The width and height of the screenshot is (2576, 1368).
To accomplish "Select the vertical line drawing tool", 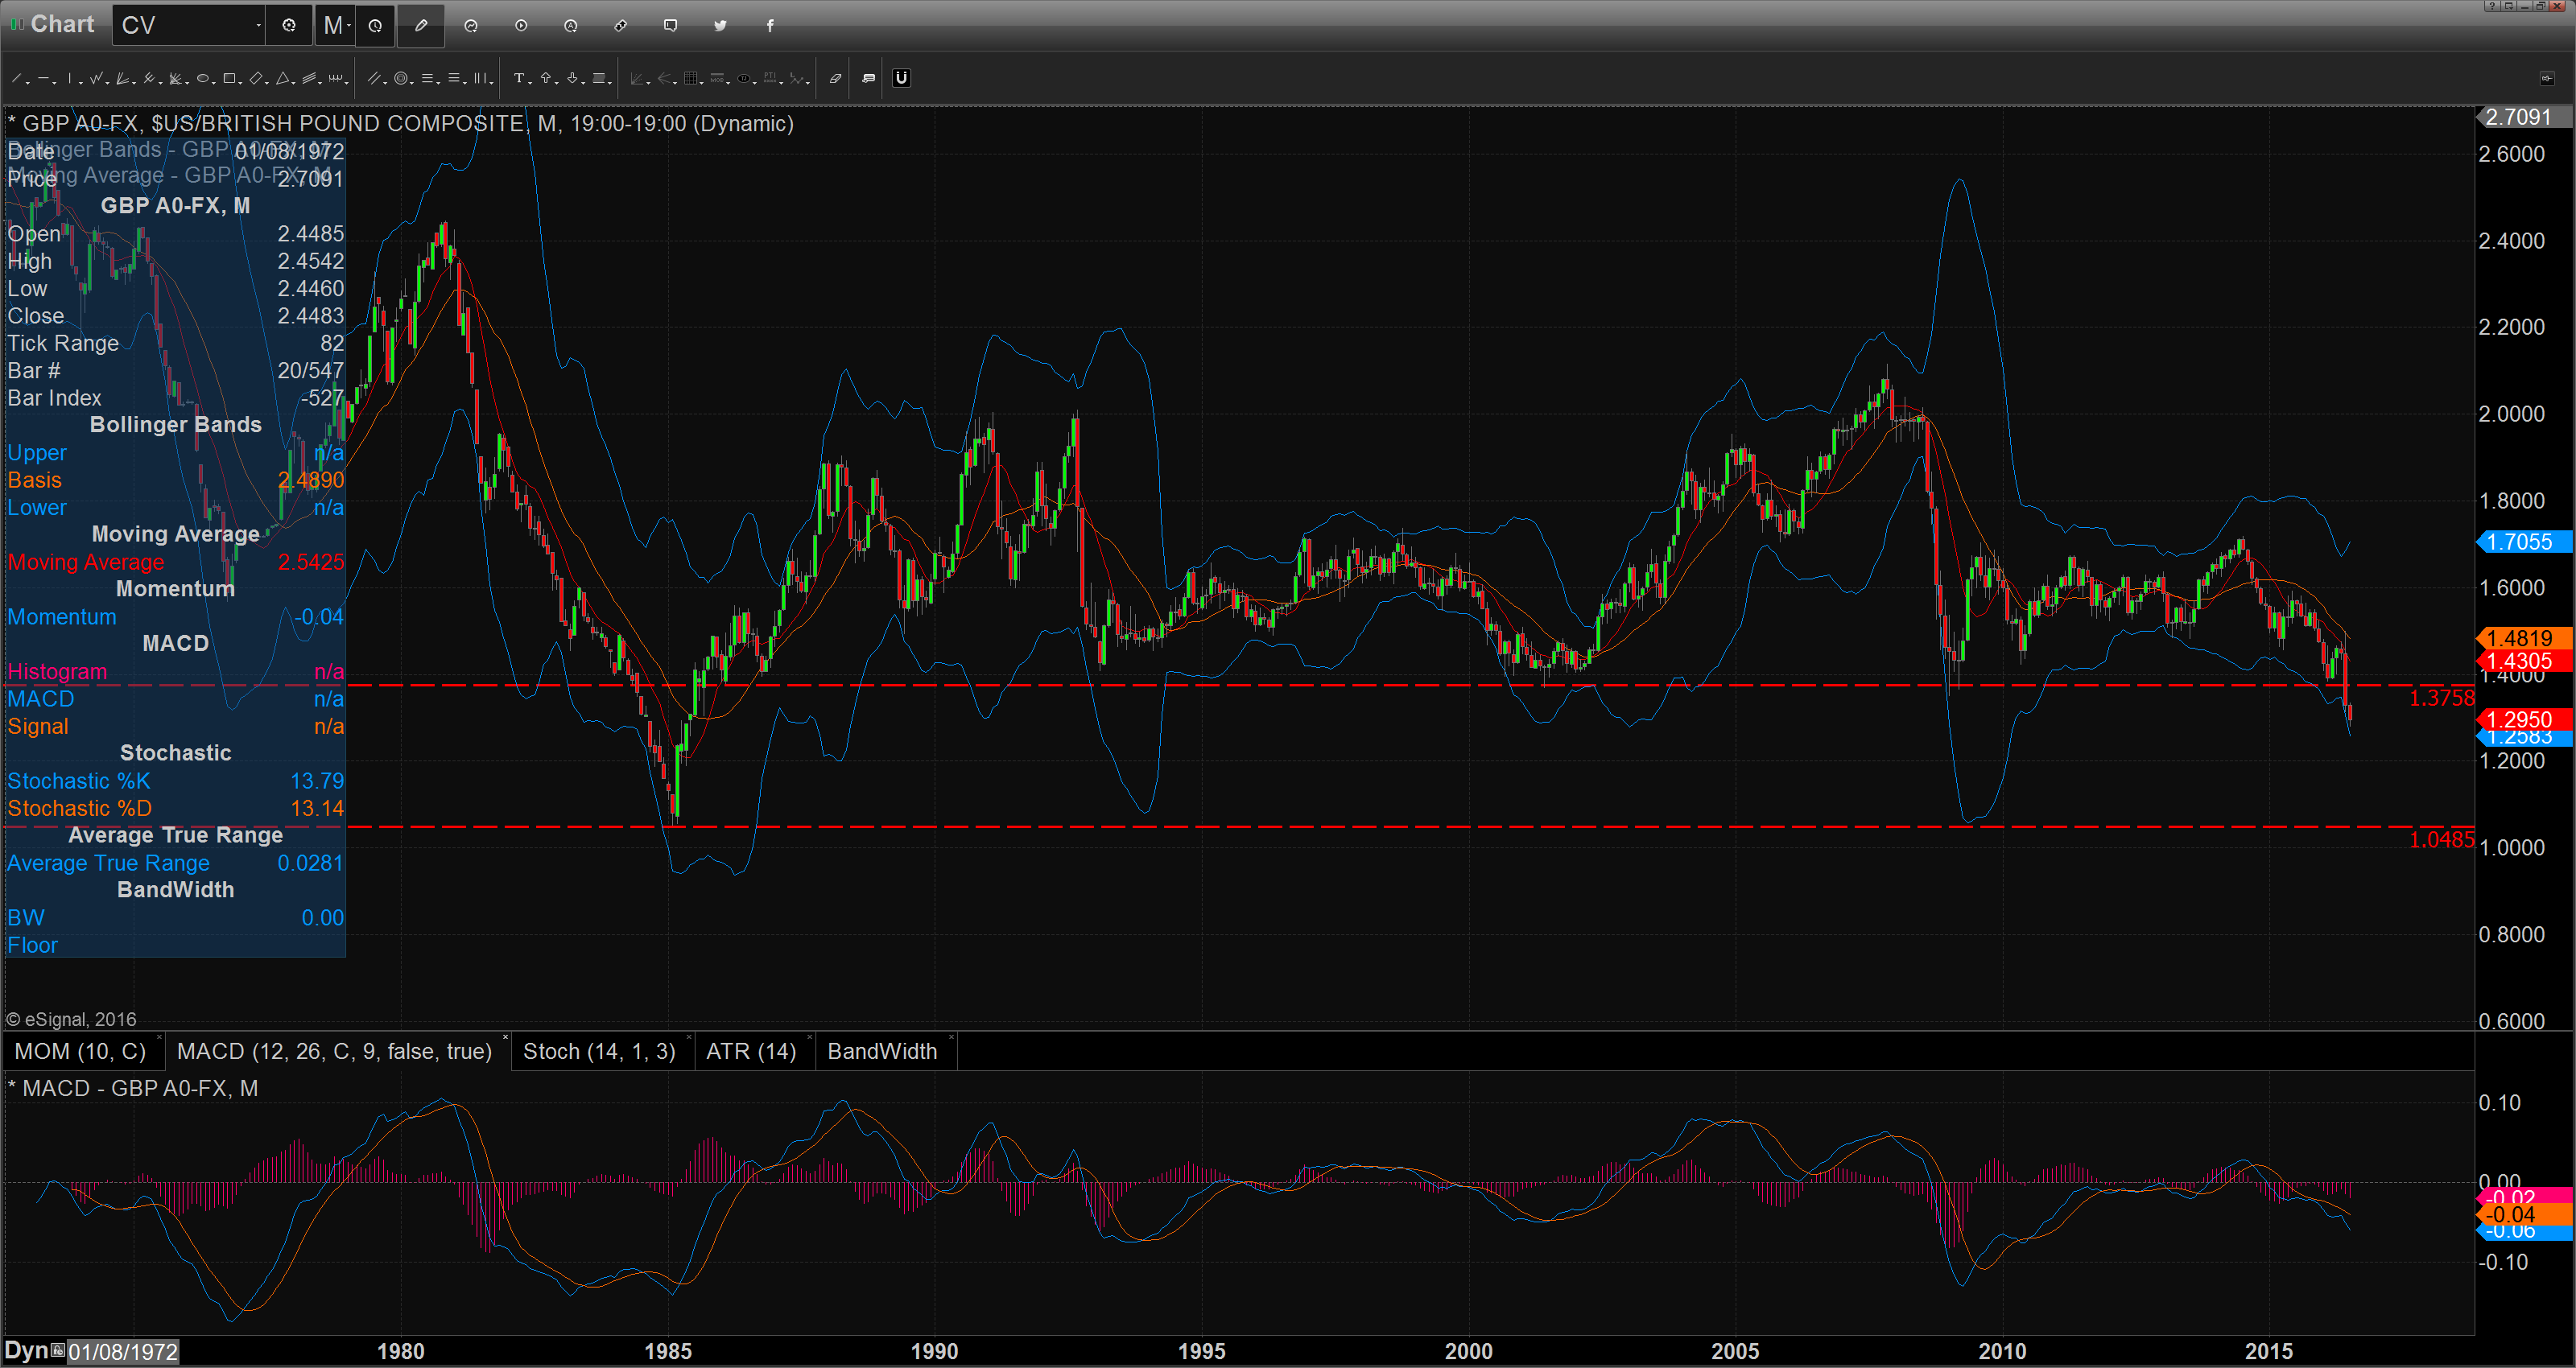I will pyautogui.click(x=70, y=78).
